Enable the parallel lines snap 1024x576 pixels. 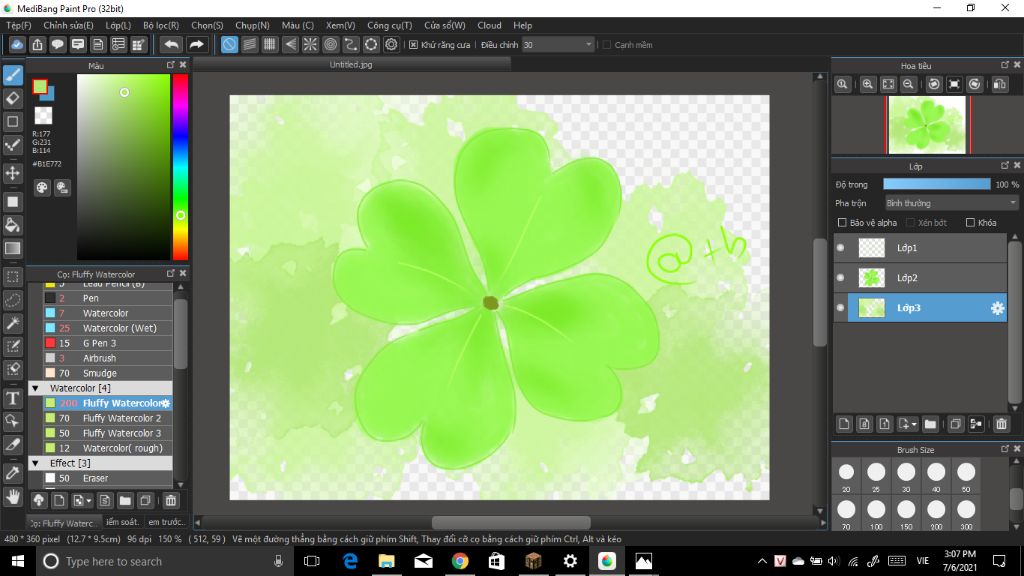click(249, 44)
